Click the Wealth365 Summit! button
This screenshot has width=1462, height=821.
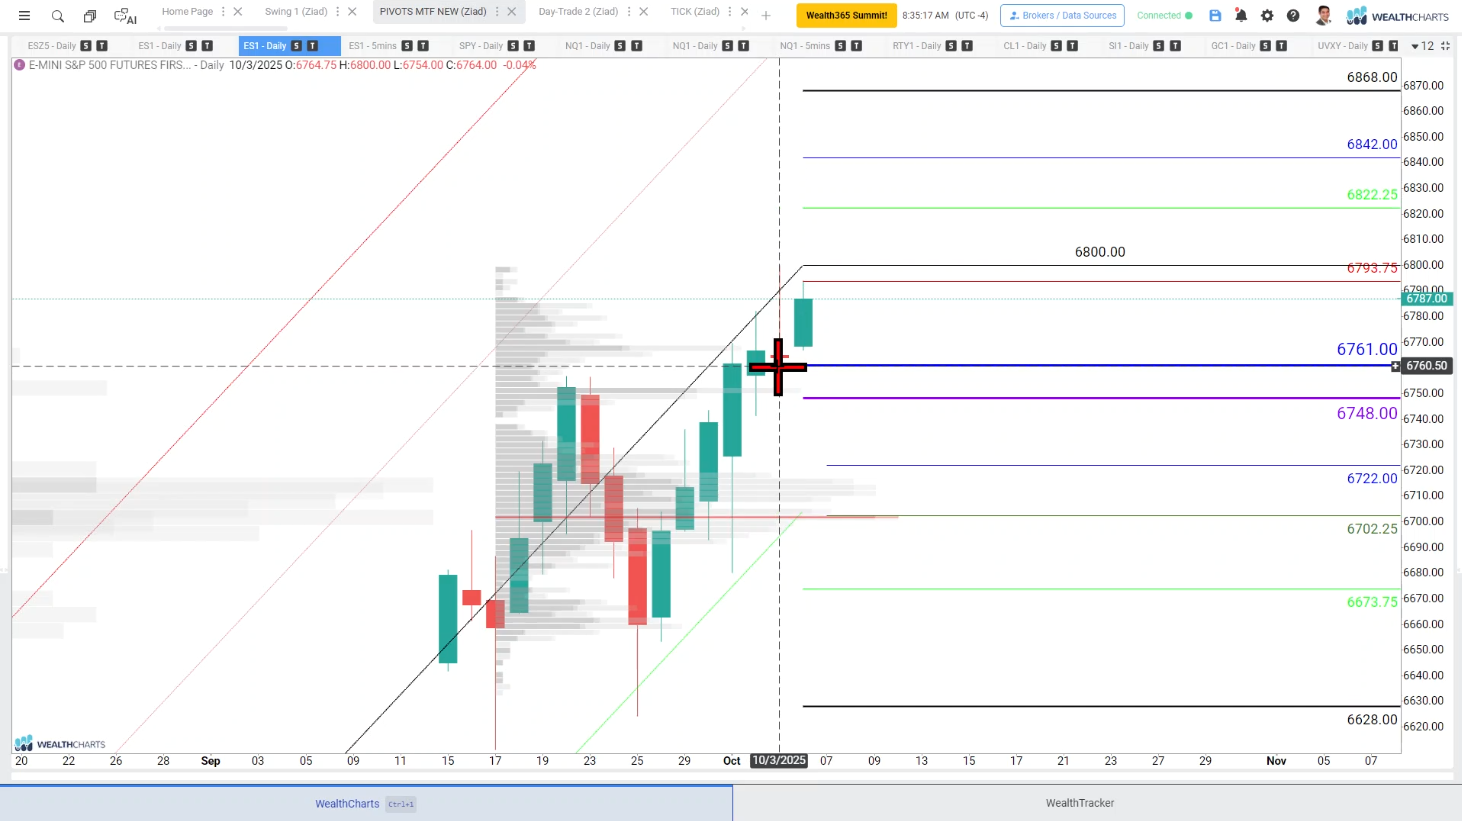click(846, 16)
